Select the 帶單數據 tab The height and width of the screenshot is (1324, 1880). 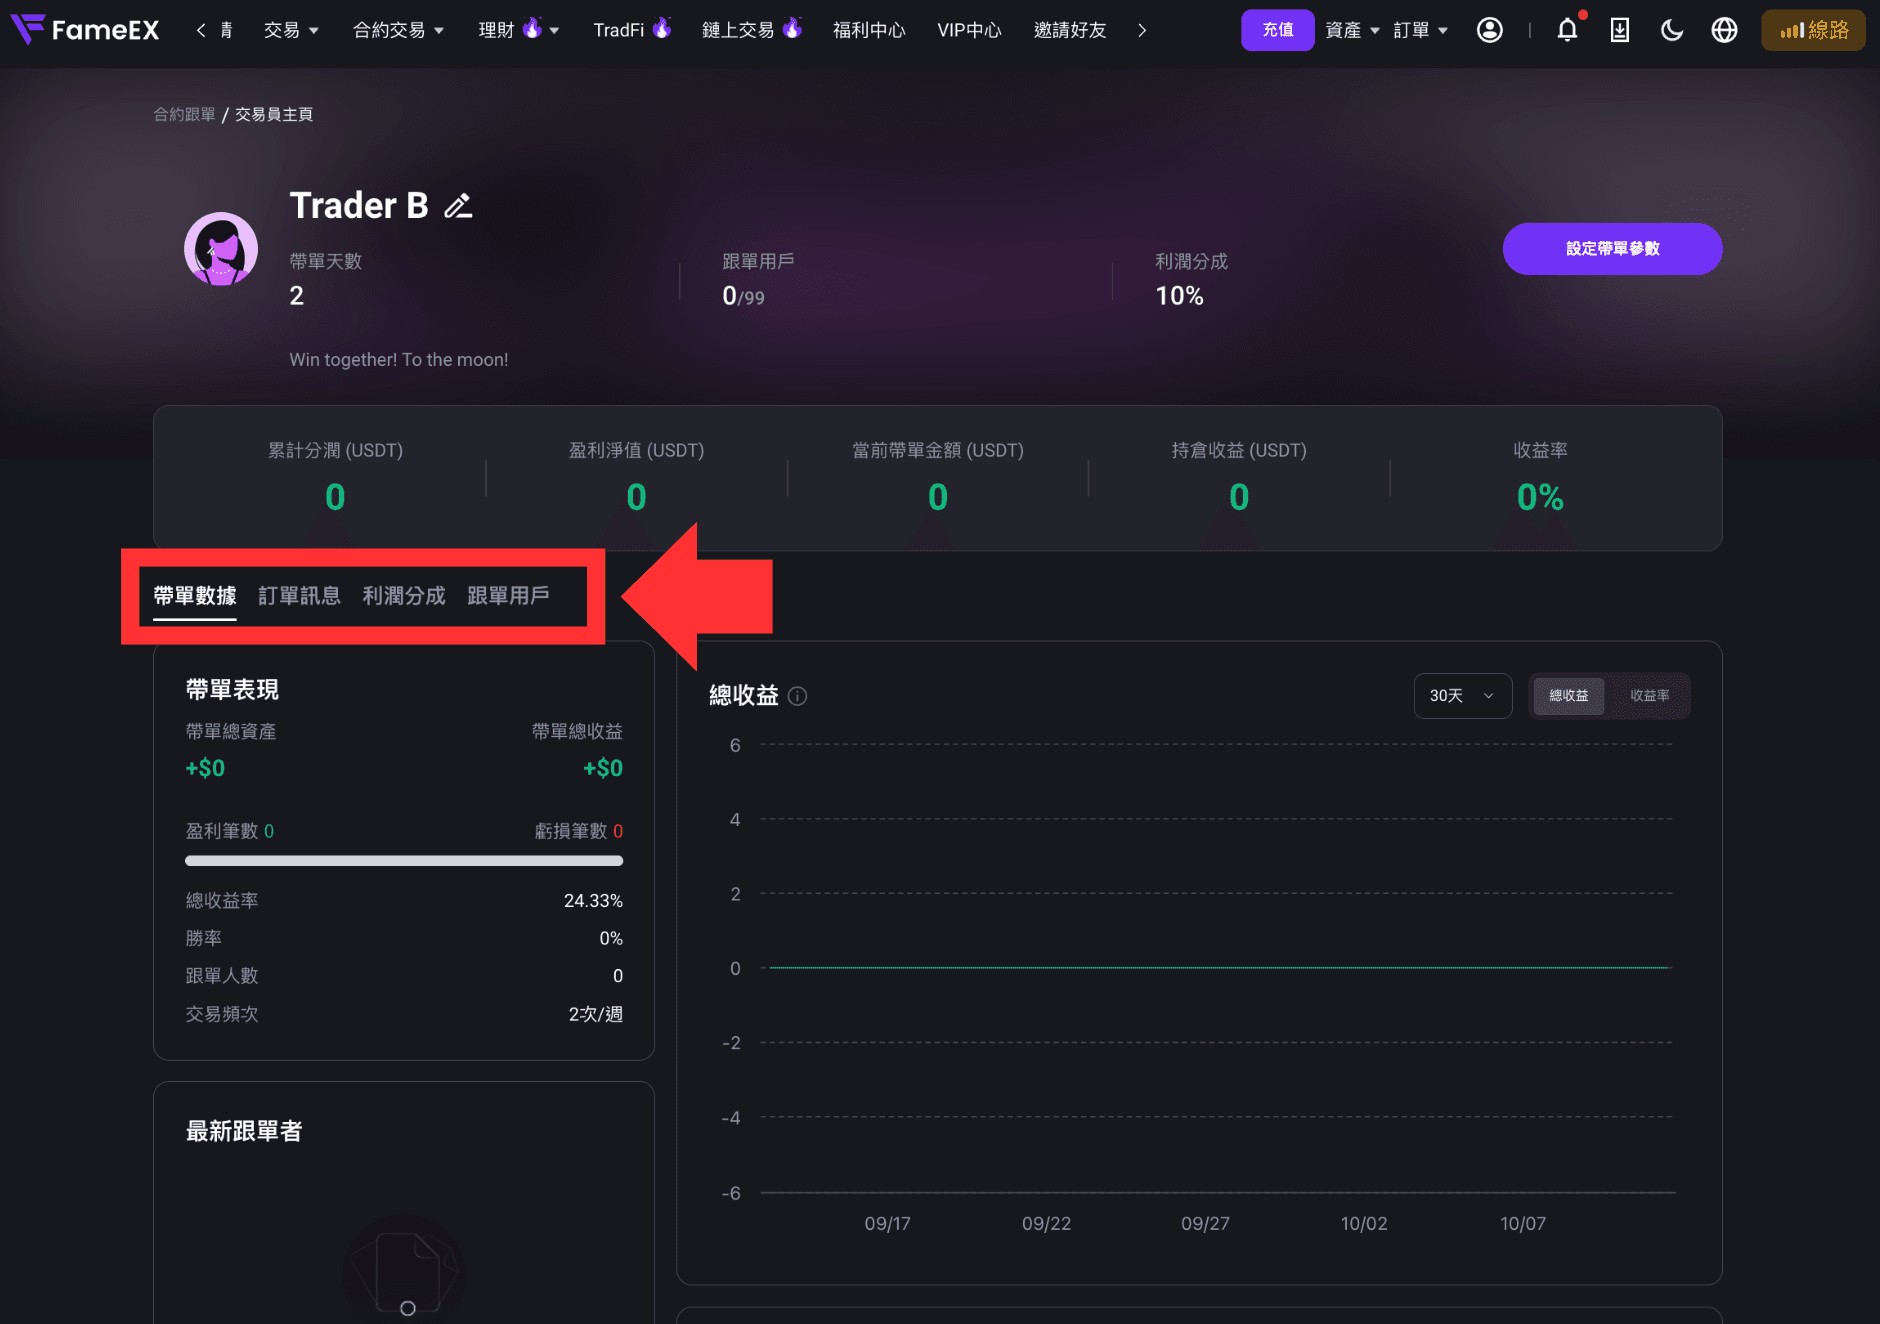[194, 596]
